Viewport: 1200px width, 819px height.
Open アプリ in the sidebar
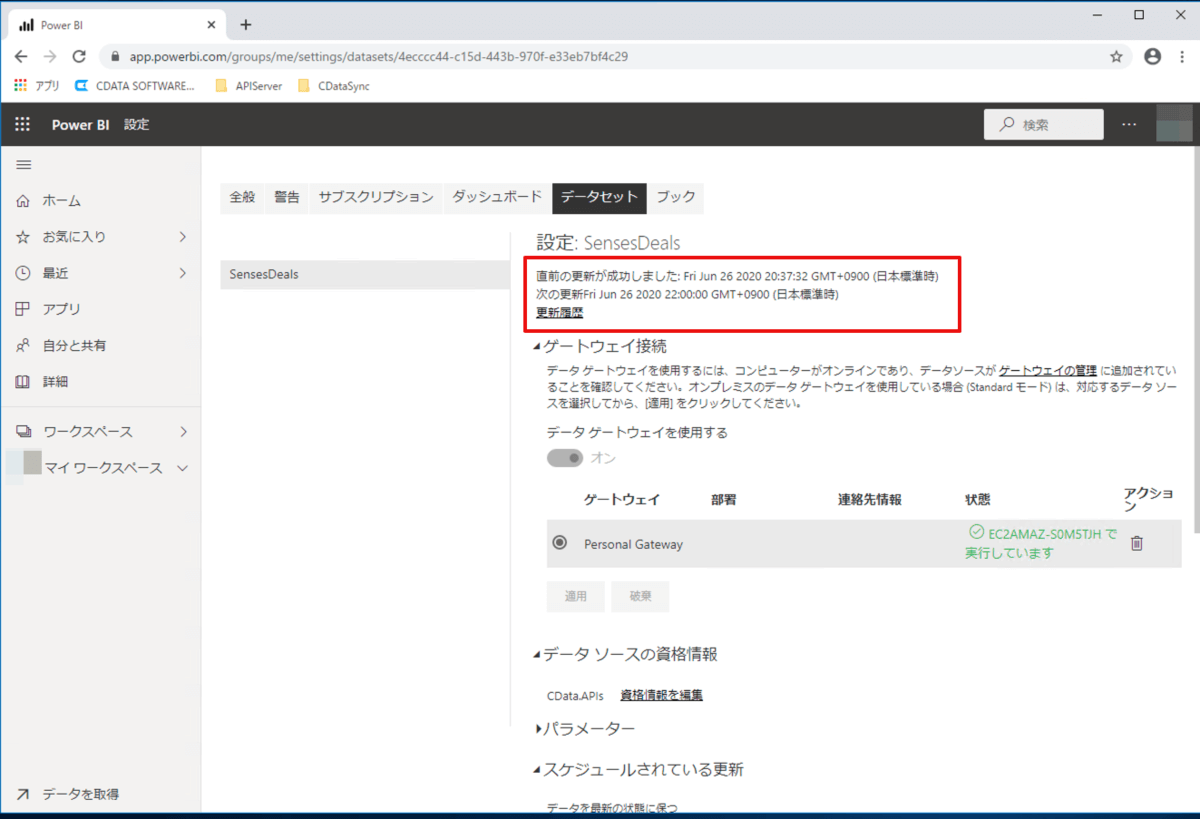[x=61, y=309]
